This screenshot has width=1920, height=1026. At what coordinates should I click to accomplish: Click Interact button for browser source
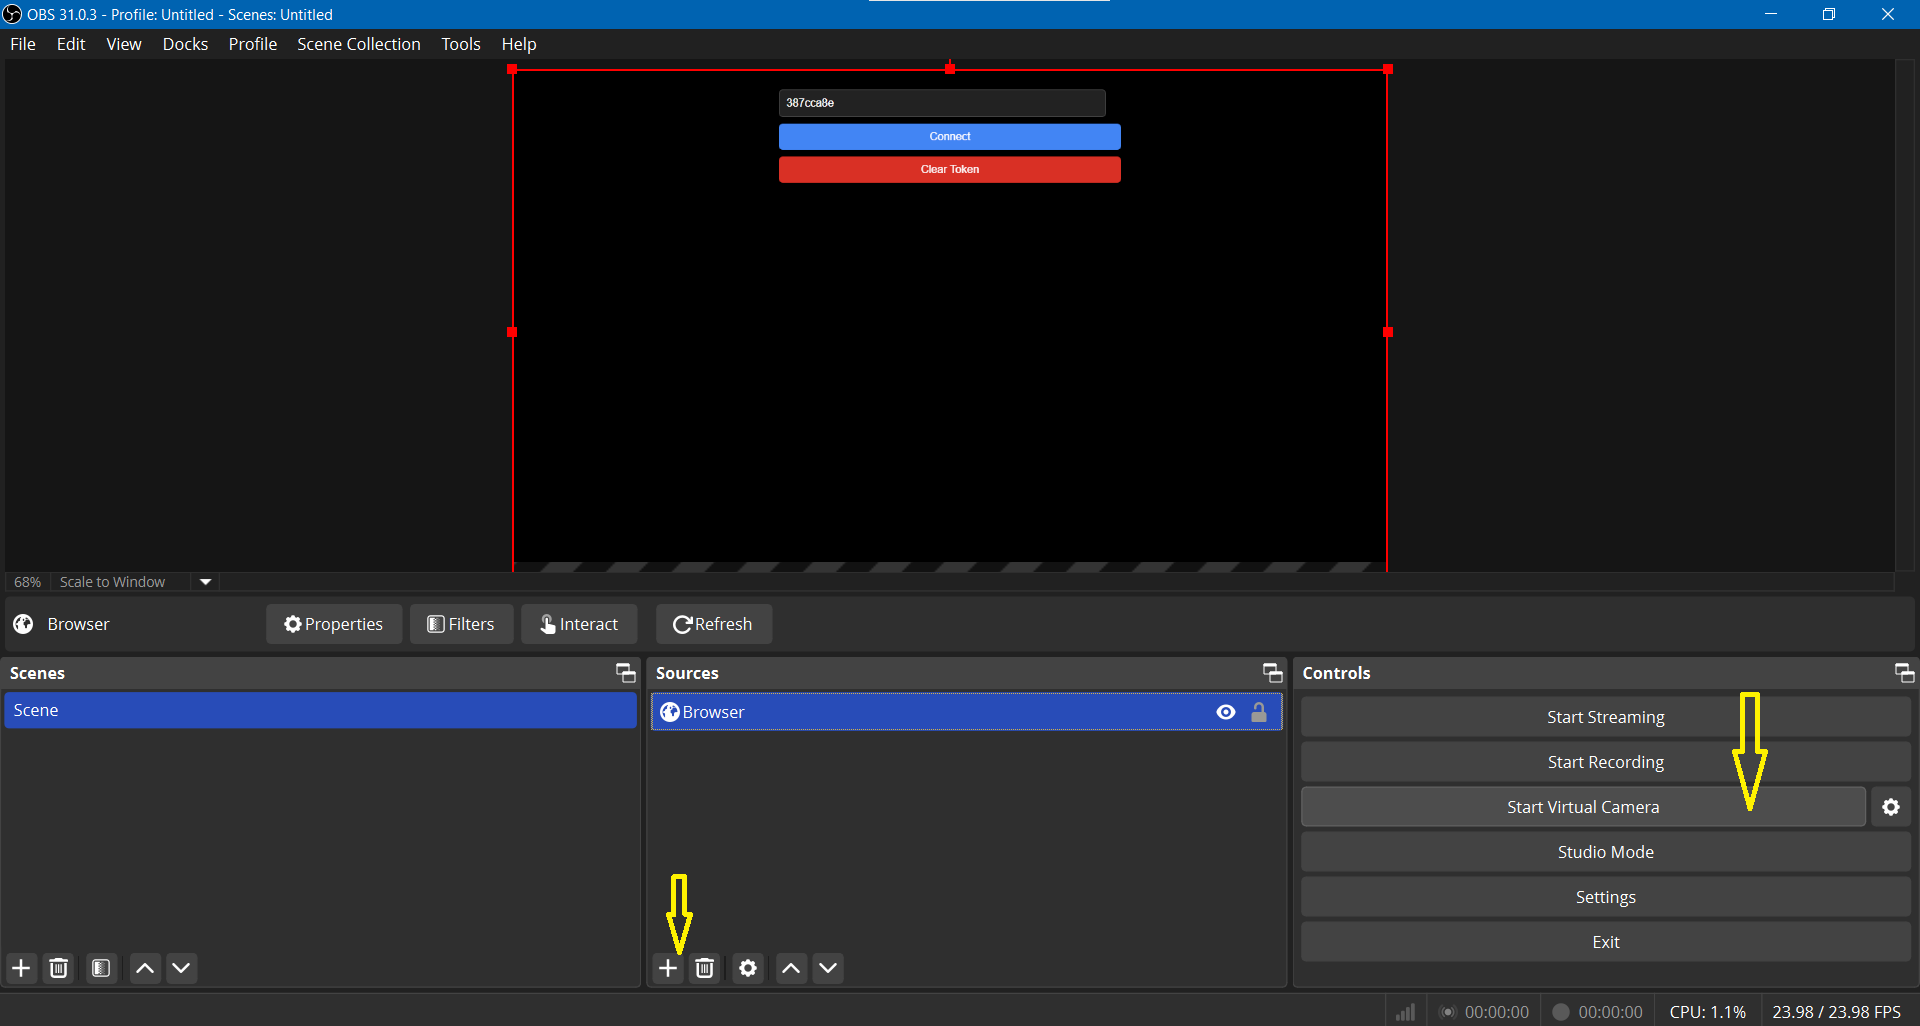(579, 624)
